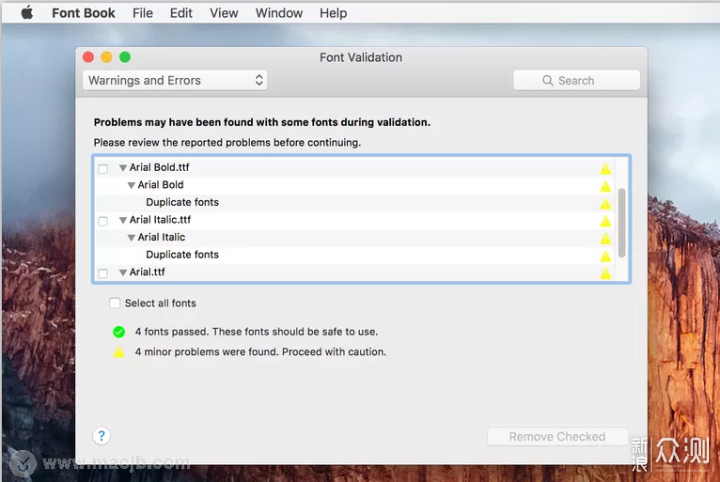Collapse the Arial Bold sub-item
This screenshot has width=720, height=482.
coord(131,185)
